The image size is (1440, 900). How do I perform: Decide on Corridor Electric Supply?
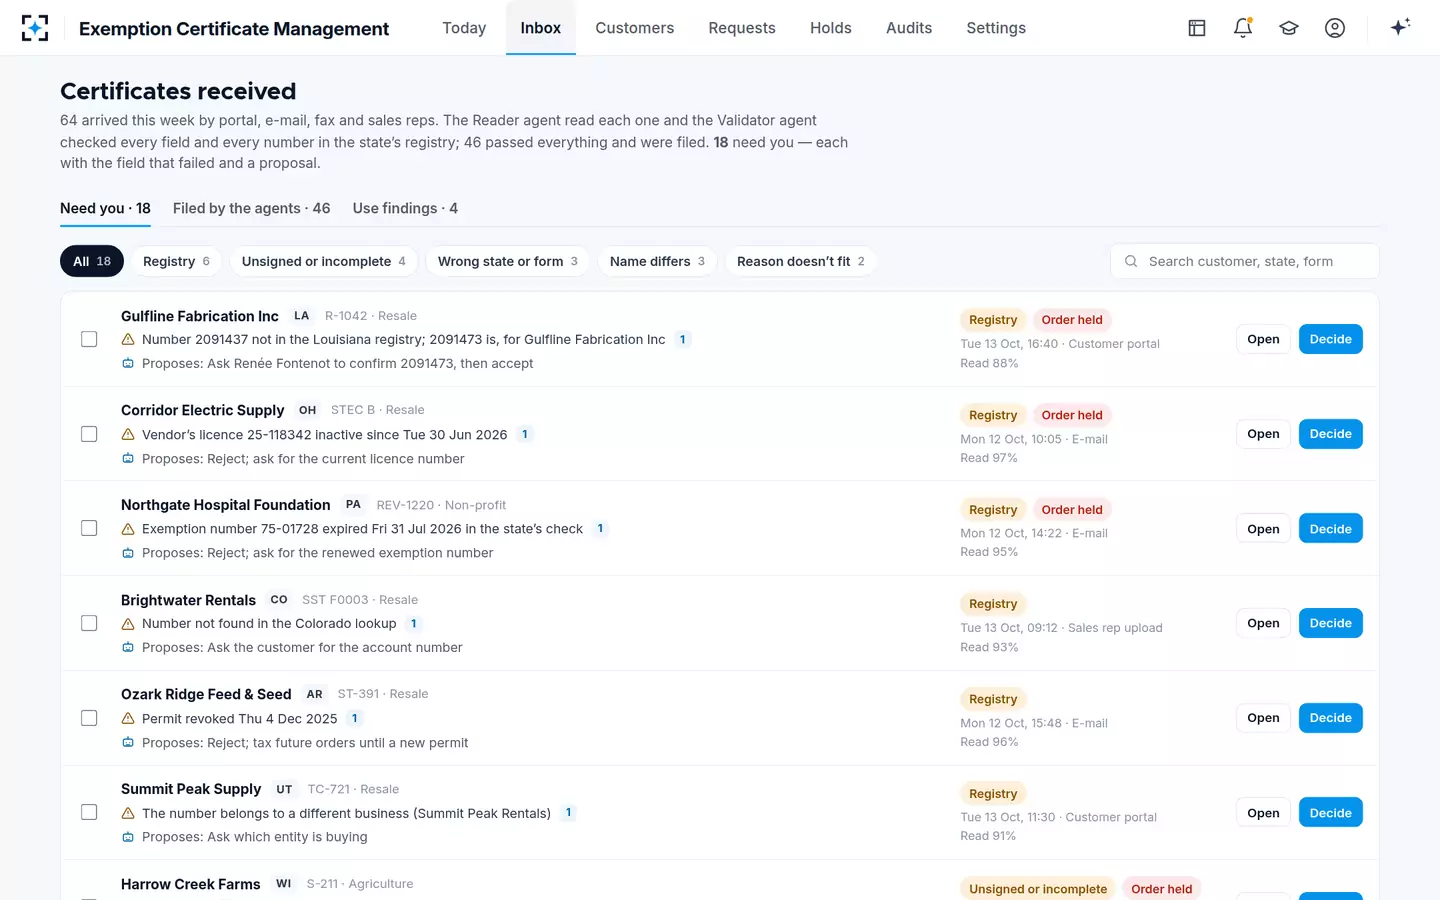tap(1330, 434)
